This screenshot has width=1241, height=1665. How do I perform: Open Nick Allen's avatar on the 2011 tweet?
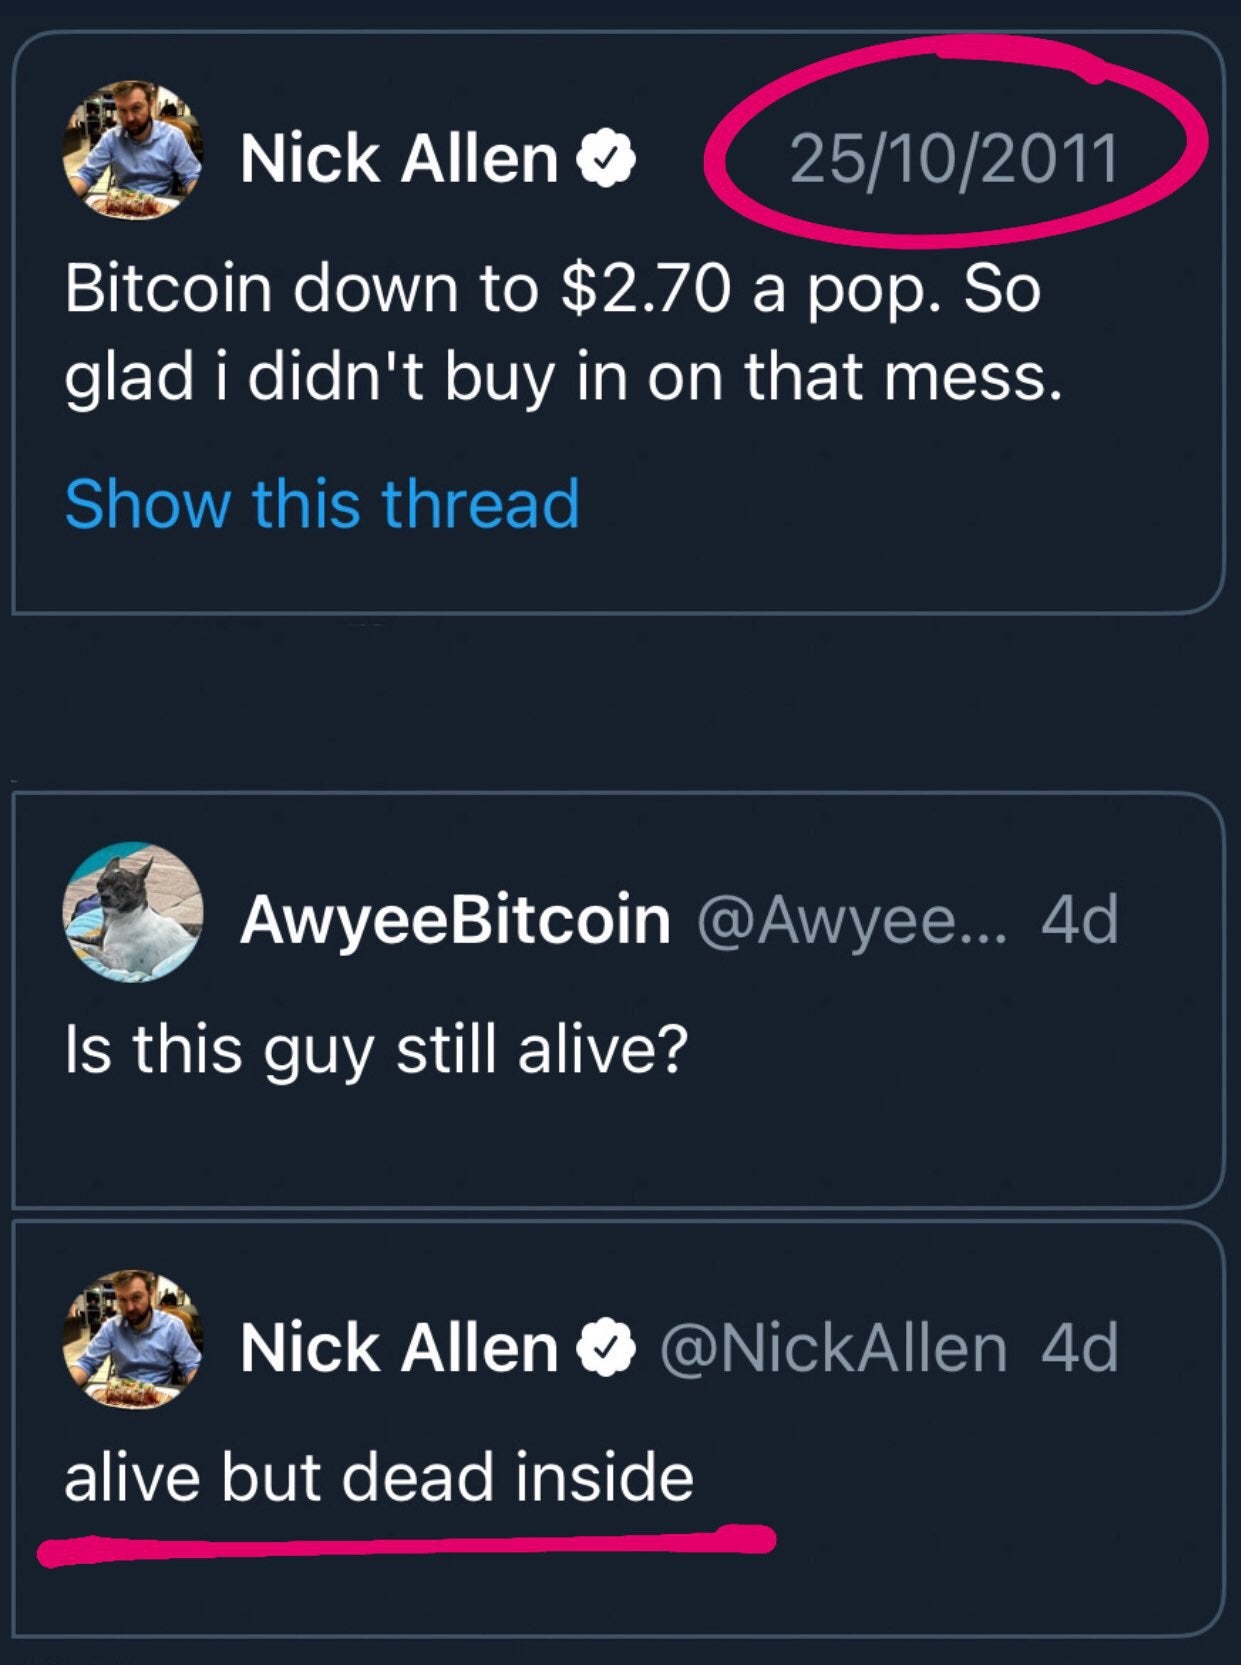tap(133, 150)
